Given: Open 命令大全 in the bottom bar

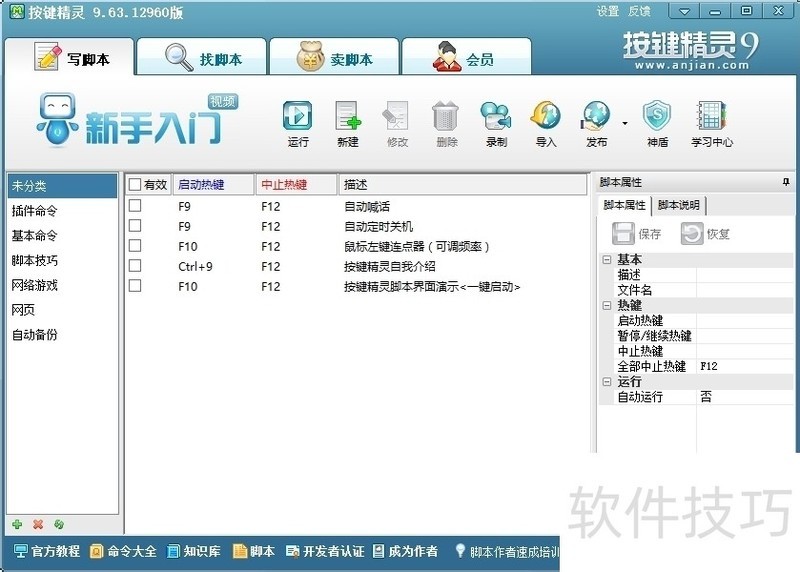Looking at the screenshot, I should [x=123, y=551].
